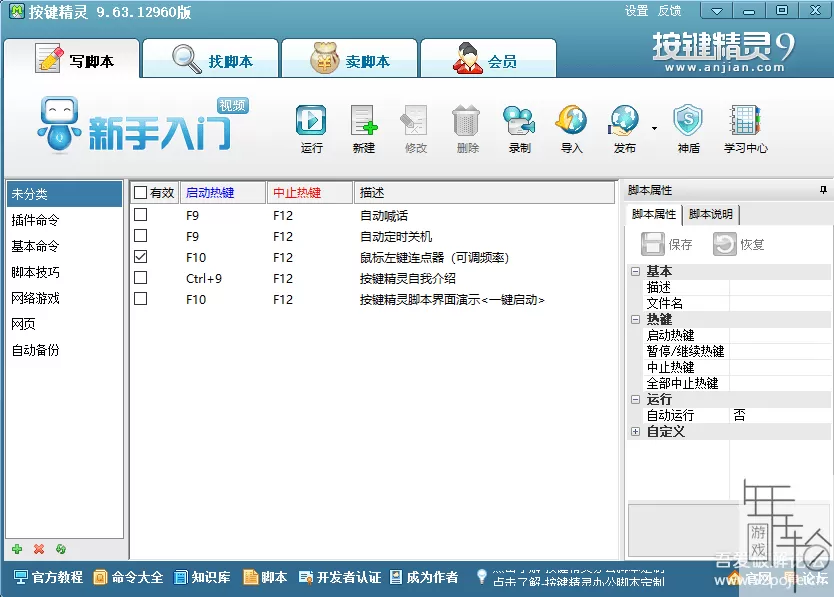Click the 成为作者 link
Screen dimensions: 834x597
[x=424, y=577]
